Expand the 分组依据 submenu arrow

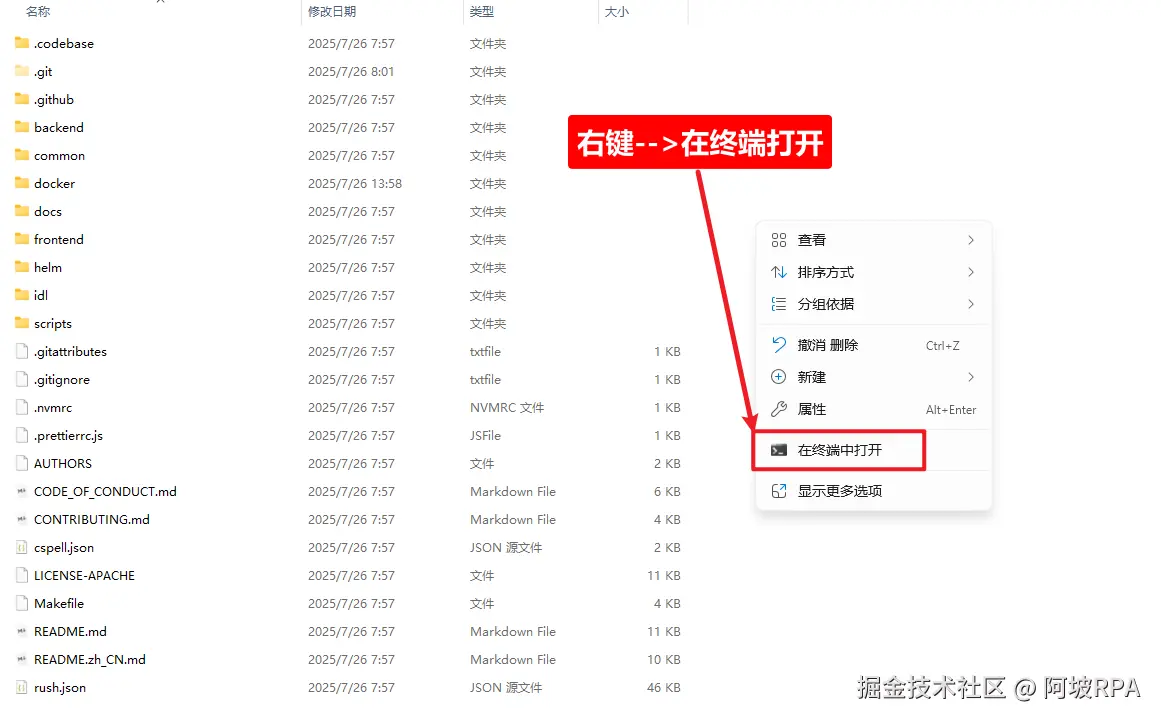tap(971, 304)
